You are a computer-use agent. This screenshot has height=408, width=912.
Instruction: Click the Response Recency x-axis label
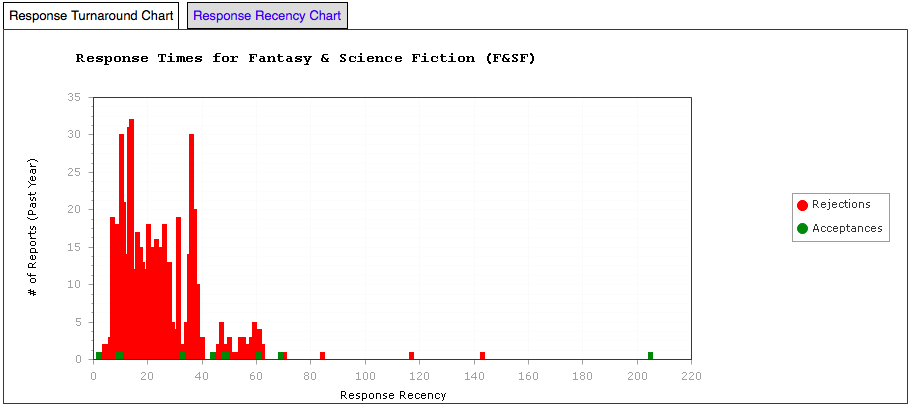click(393, 395)
